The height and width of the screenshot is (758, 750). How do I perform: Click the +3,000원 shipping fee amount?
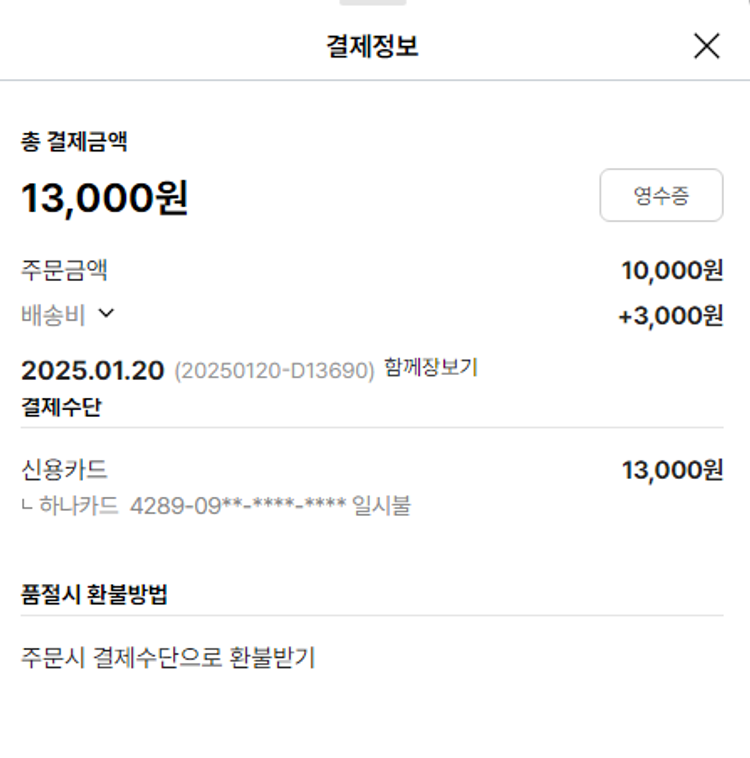pos(670,316)
